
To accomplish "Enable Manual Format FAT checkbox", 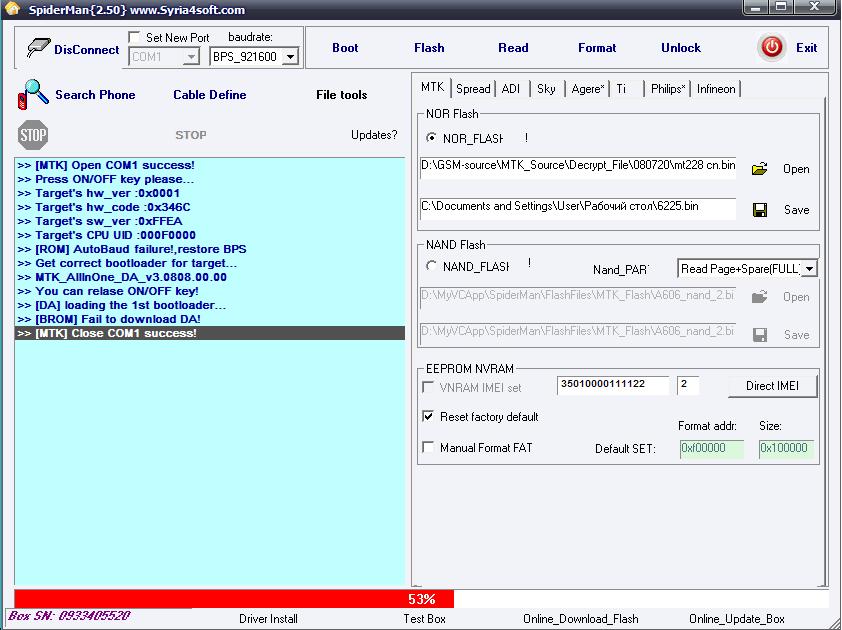I will 429,448.
